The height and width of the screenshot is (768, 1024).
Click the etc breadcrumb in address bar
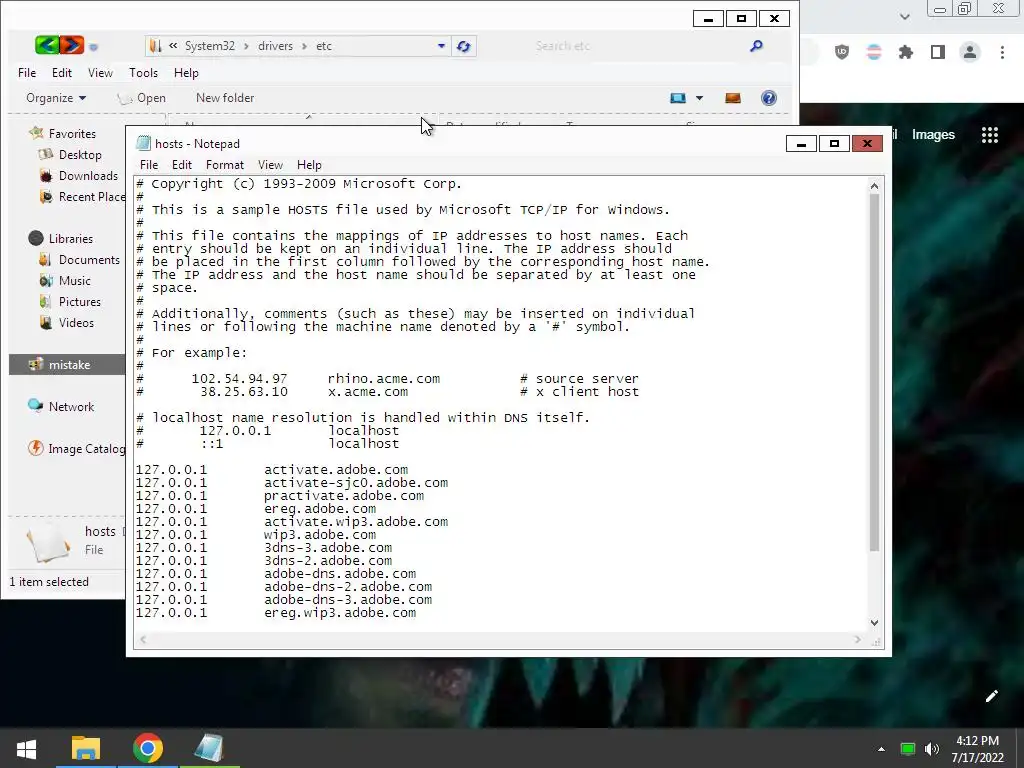point(324,46)
